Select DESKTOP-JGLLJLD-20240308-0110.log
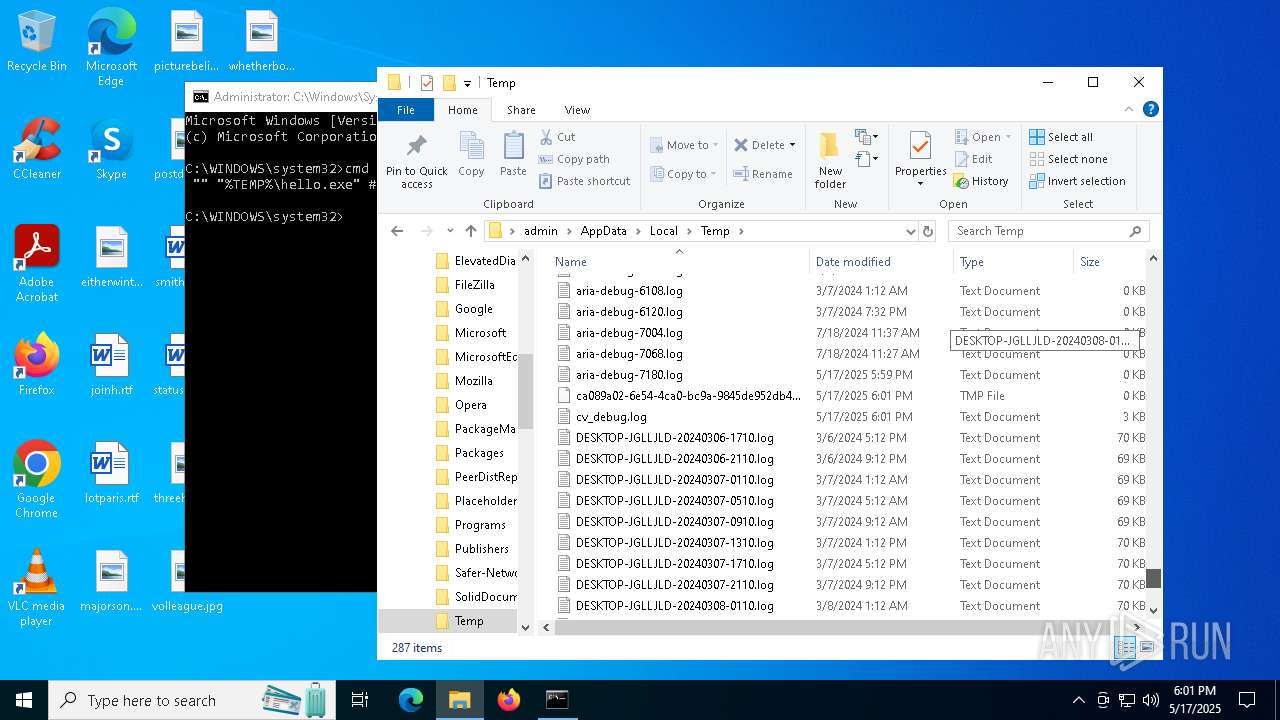The width and height of the screenshot is (1280, 720). [674, 606]
